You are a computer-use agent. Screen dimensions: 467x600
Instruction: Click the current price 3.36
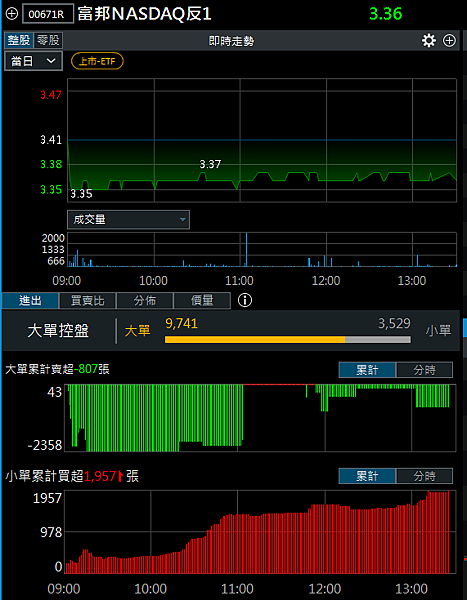pos(385,14)
